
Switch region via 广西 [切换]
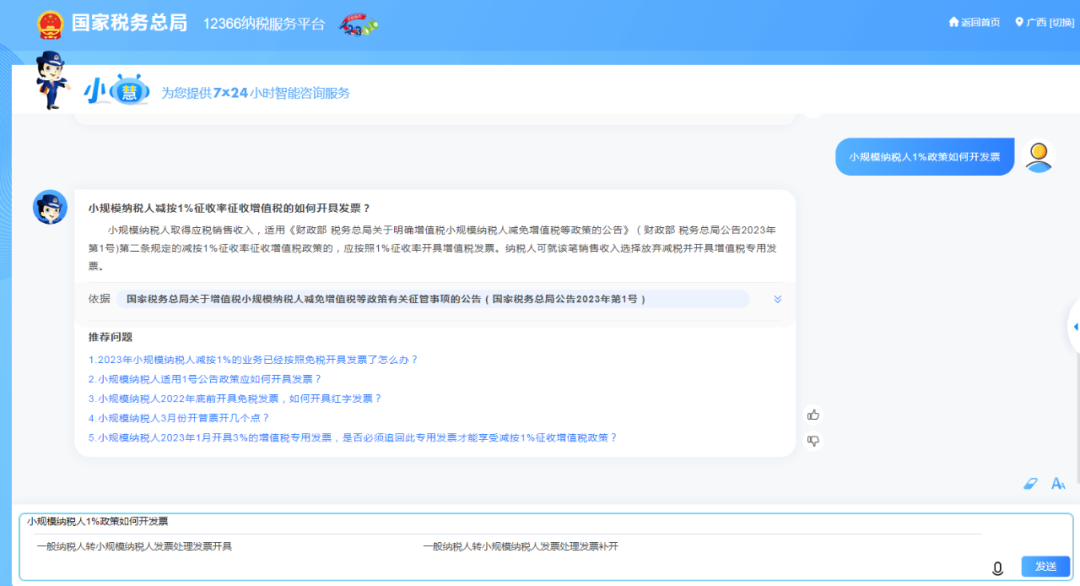click(1050, 23)
